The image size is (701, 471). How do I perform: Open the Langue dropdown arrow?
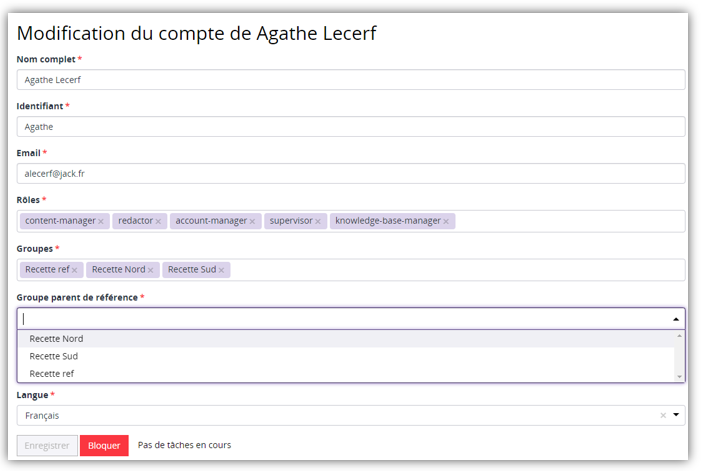pyautogui.click(x=676, y=415)
